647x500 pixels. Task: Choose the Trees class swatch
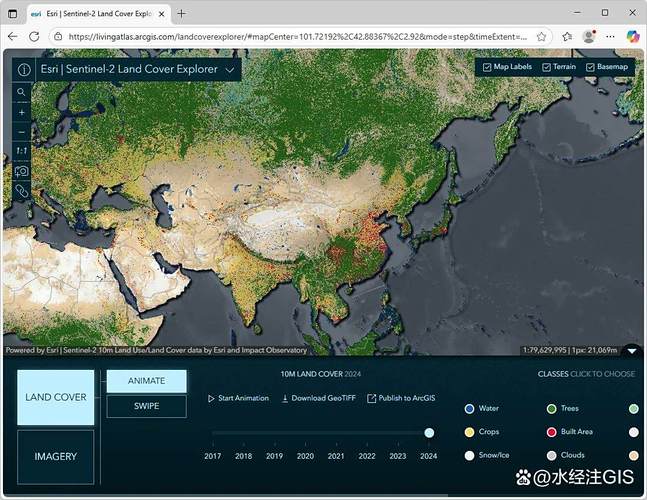pos(552,409)
